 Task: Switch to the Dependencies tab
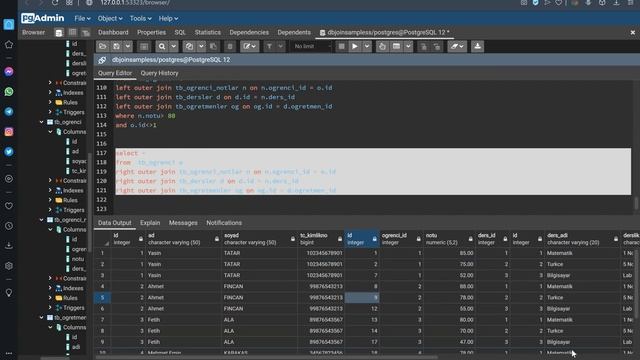[249, 32]
